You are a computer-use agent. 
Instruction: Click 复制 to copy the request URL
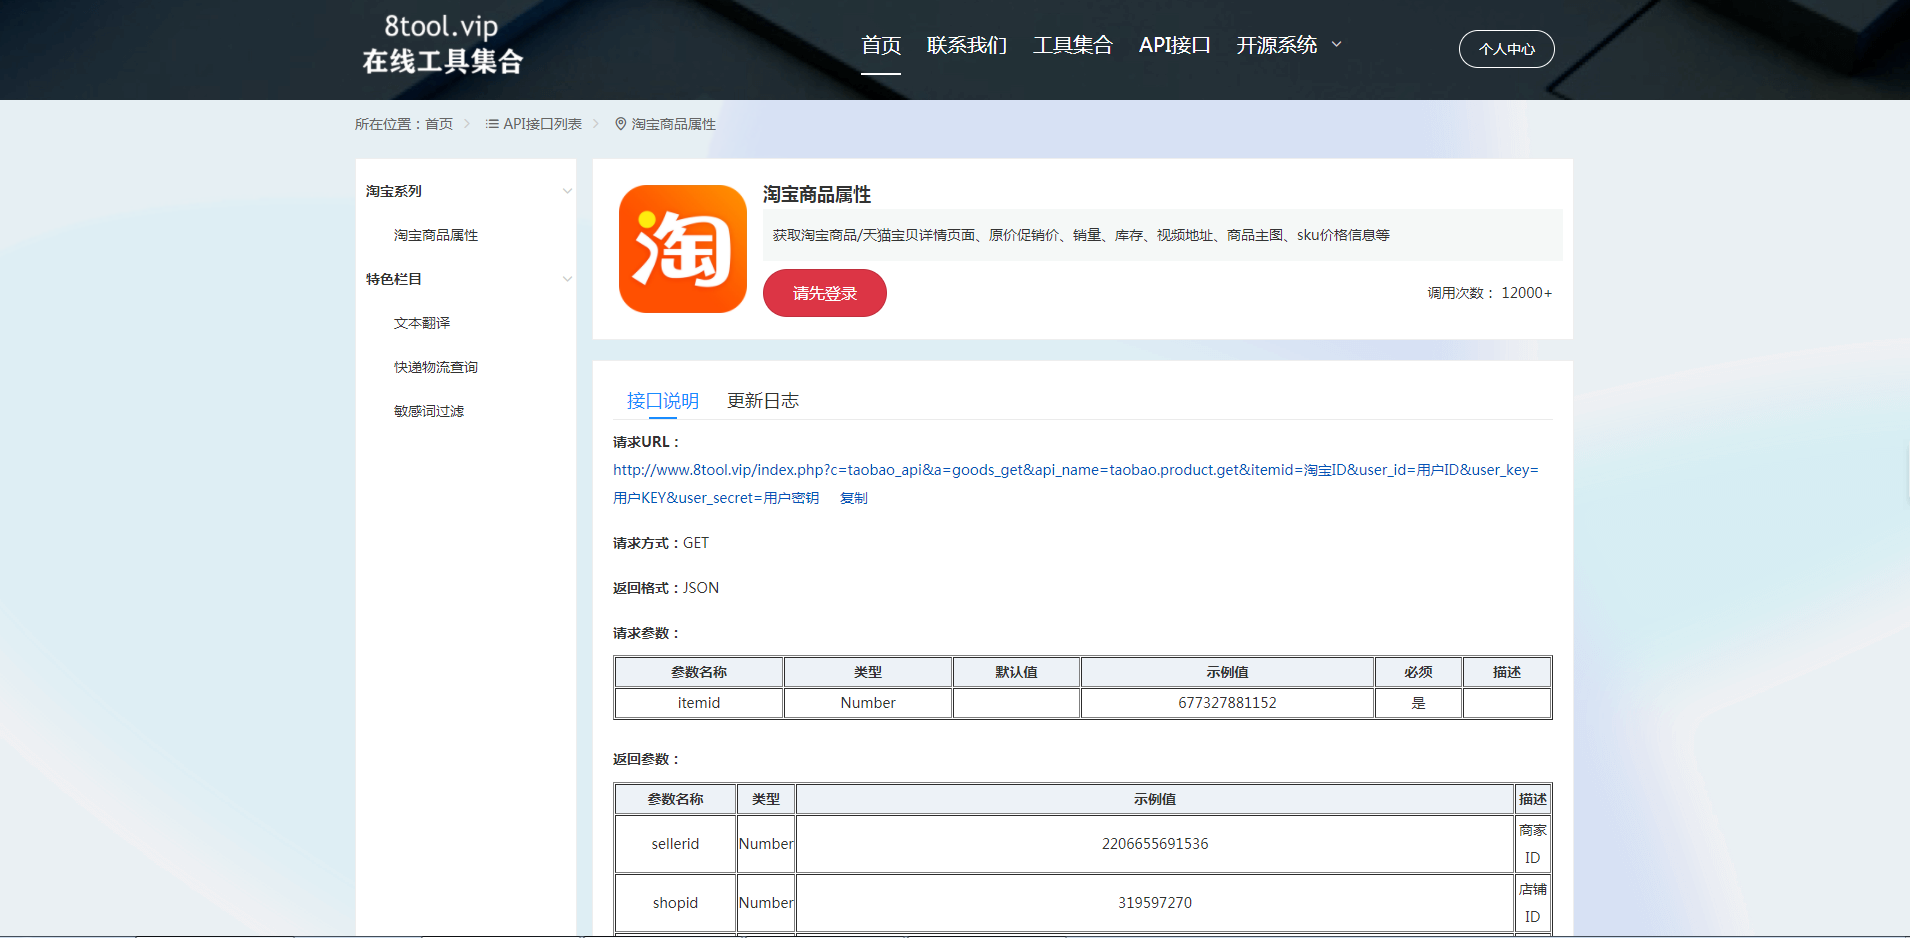click(853, 498)
